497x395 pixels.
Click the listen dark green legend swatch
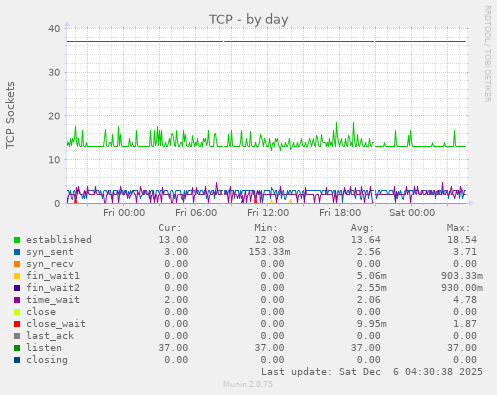(17, 348)
